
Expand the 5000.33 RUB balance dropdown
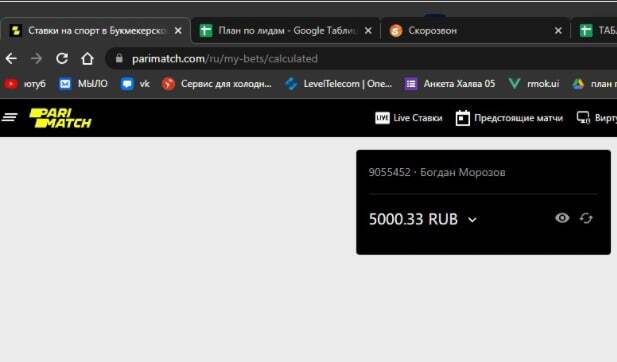tap(473, 220)
